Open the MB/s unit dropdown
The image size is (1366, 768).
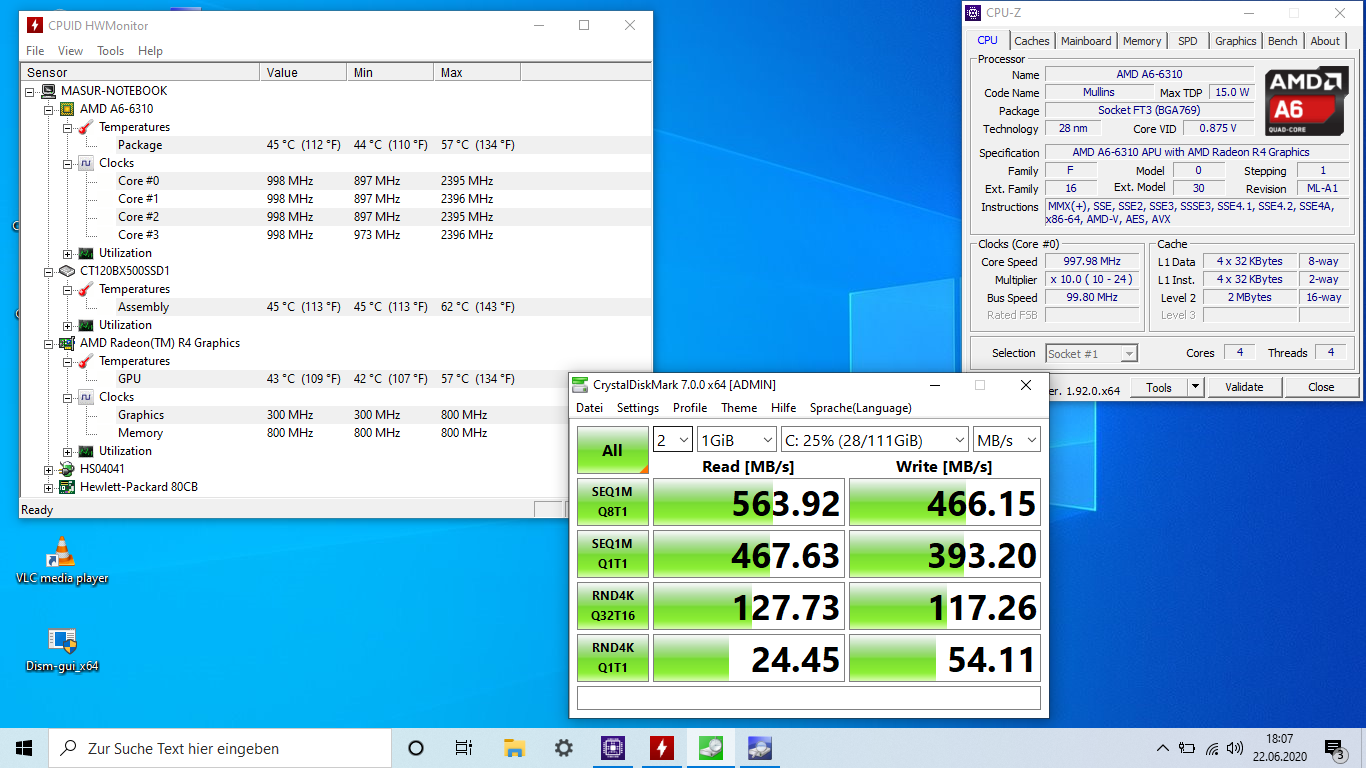(1006, 440)
